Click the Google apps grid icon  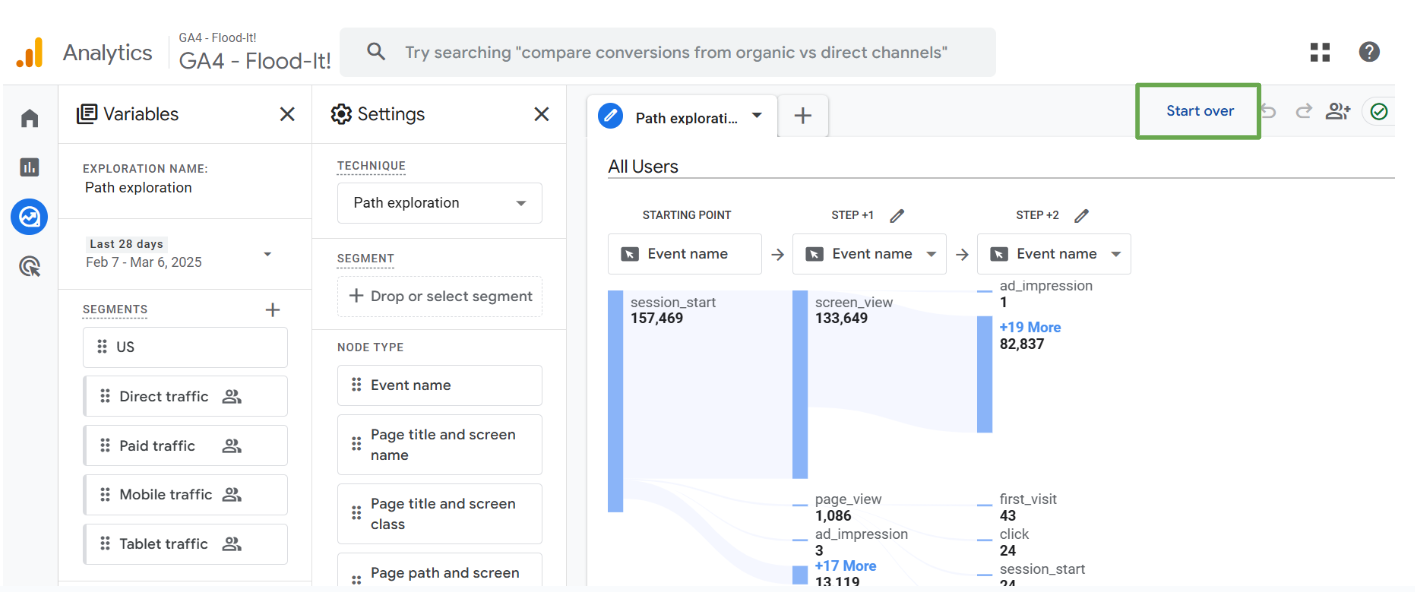tap(1320, 52)
